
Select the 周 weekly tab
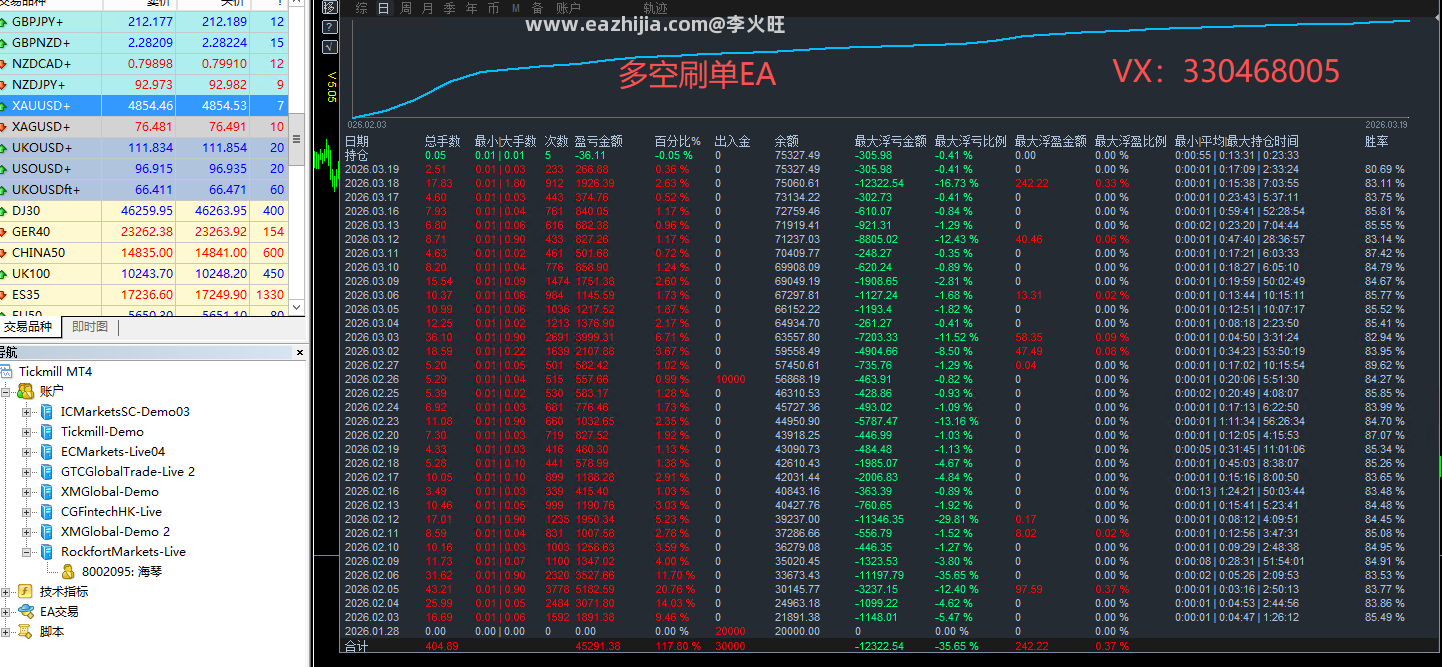coord(406,8)
